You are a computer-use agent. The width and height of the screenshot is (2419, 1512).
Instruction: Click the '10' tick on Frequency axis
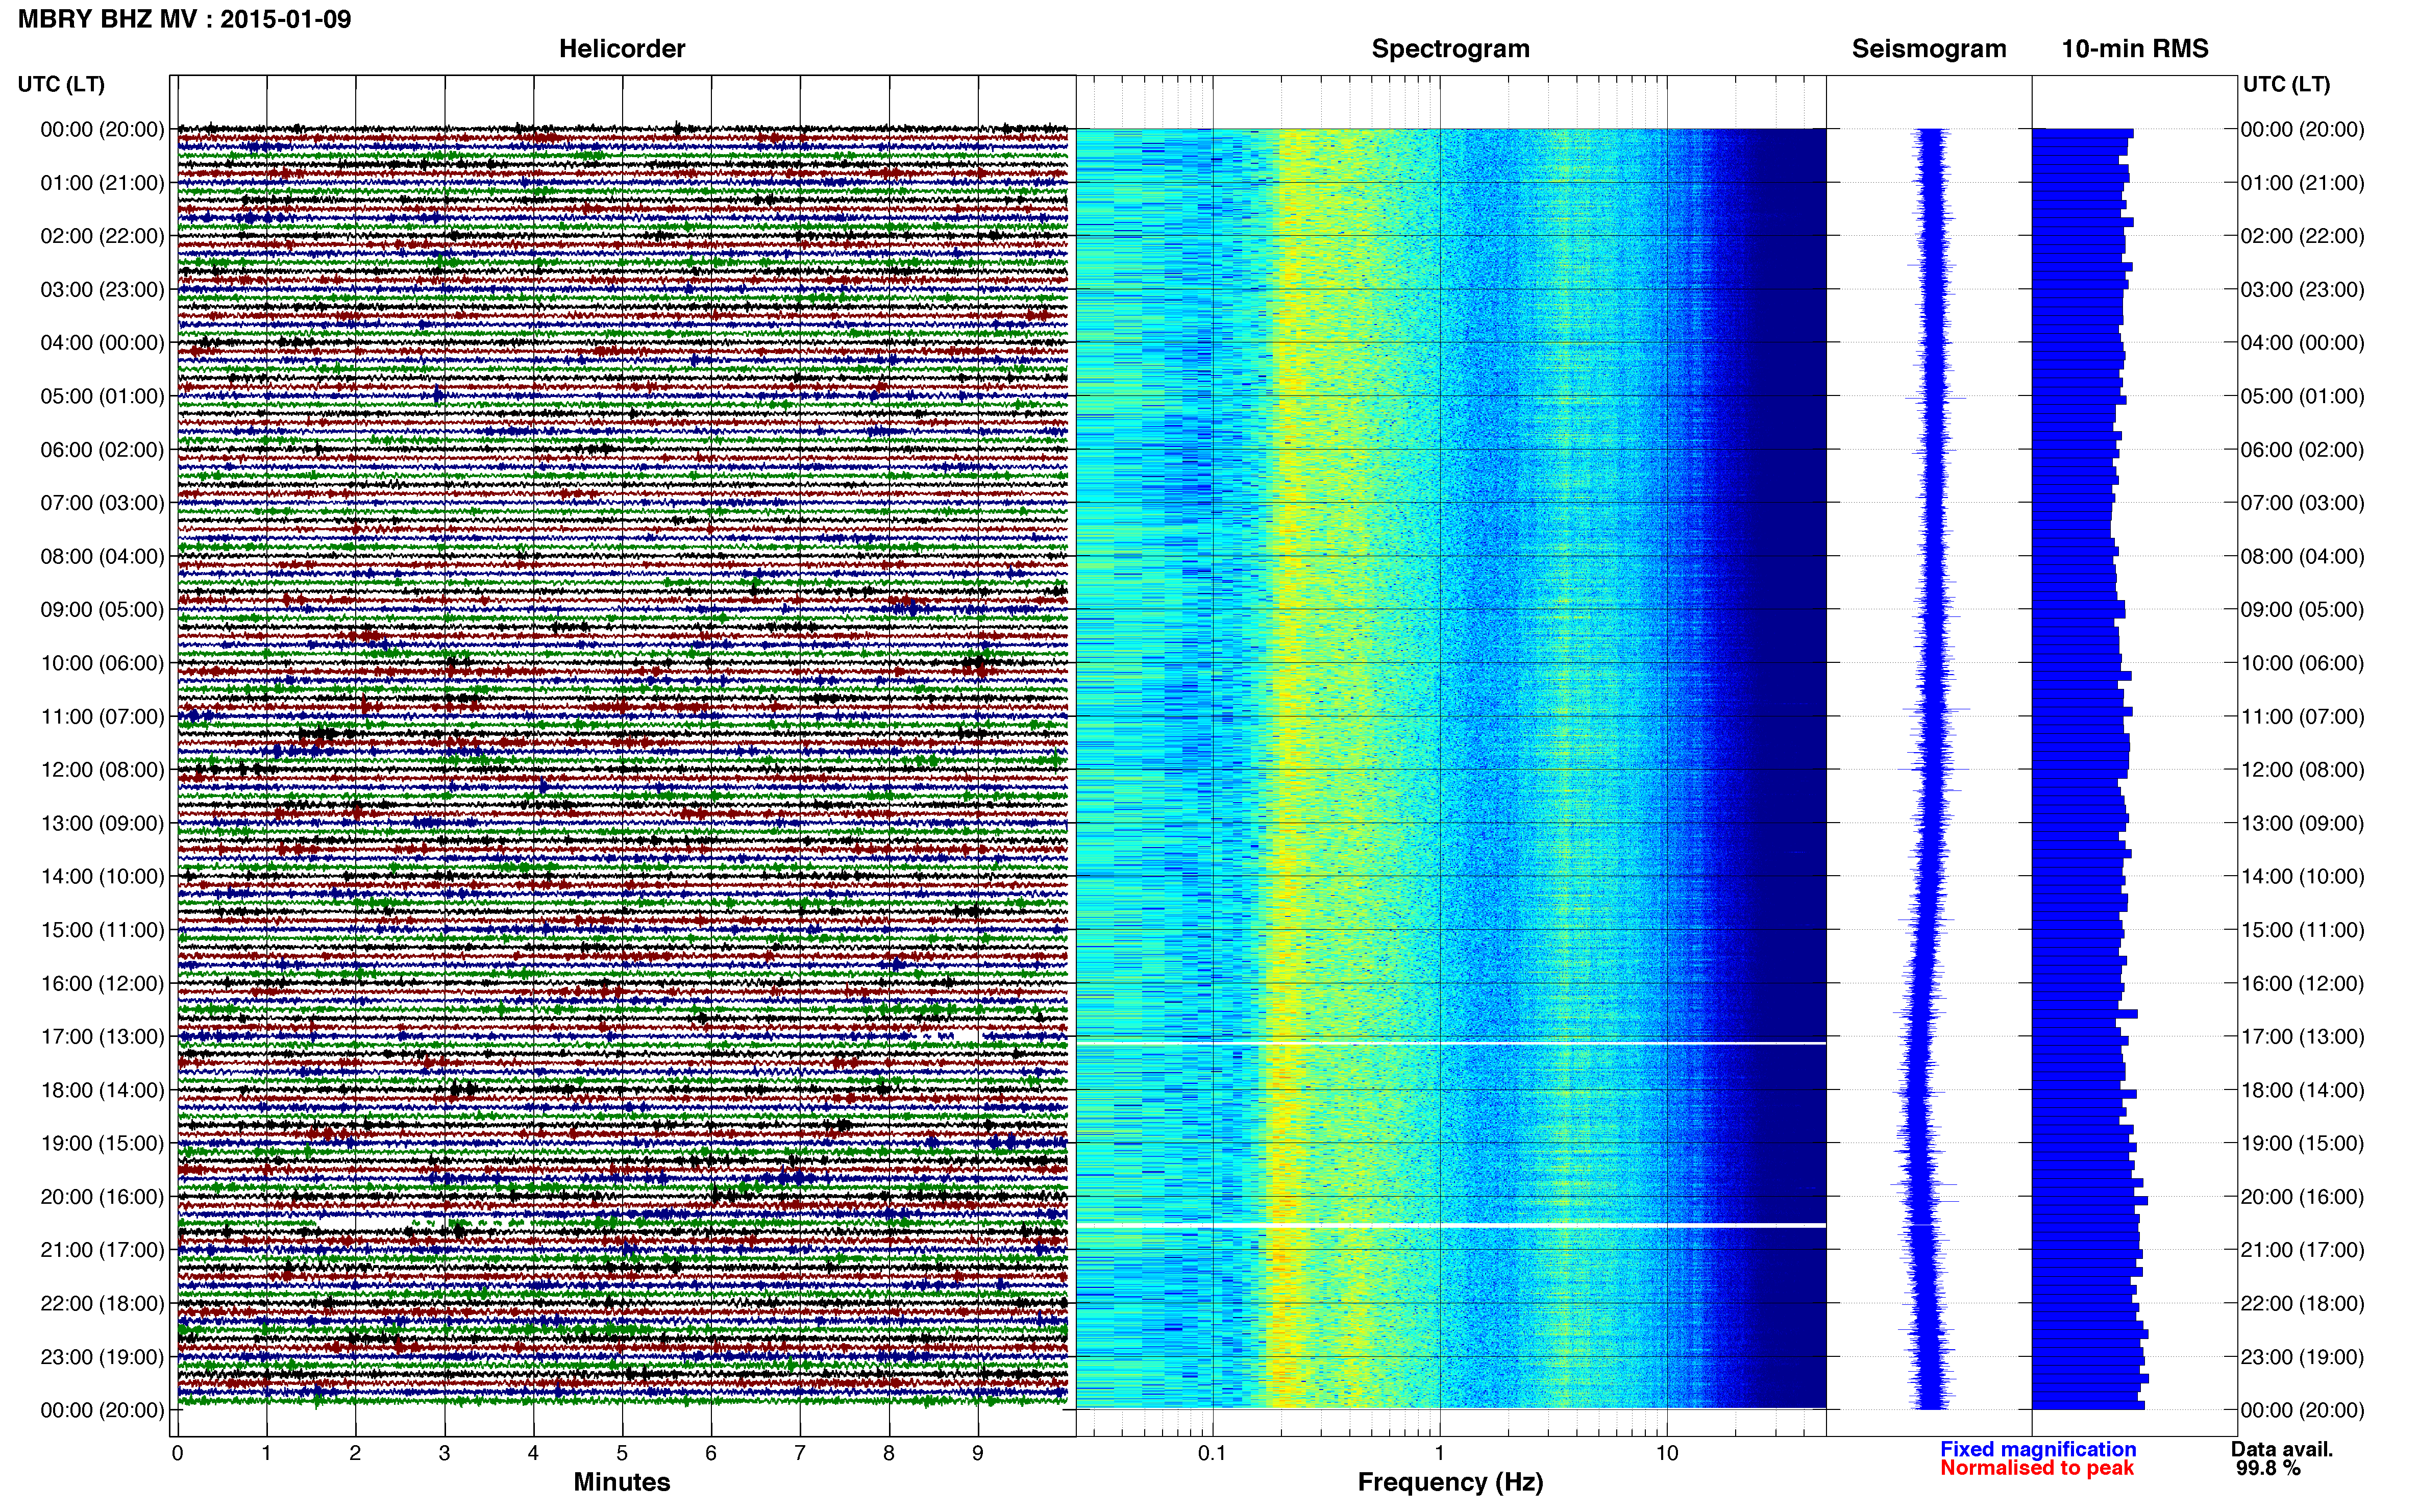[1666, 1454]
